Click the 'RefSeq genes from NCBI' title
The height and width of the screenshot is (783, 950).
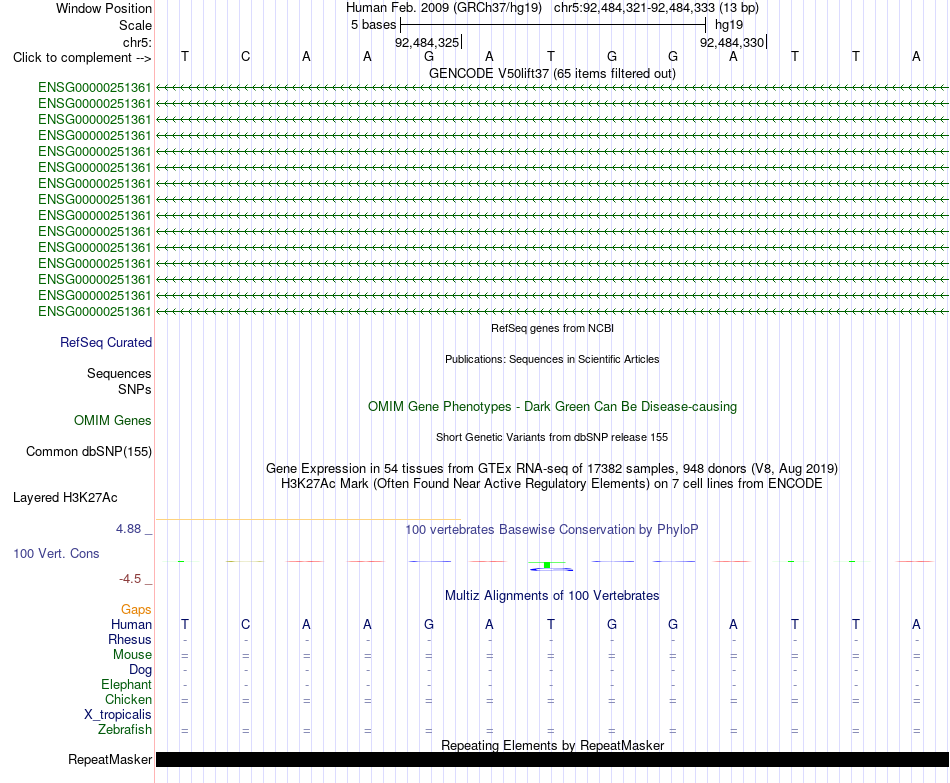(x=552, y=328)
